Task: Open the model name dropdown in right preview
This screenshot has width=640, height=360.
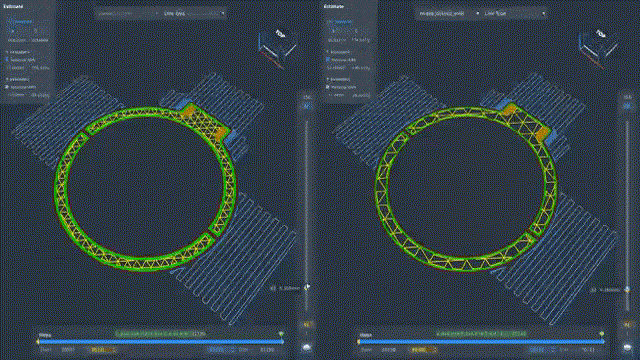Action: [x=449, y=13]
